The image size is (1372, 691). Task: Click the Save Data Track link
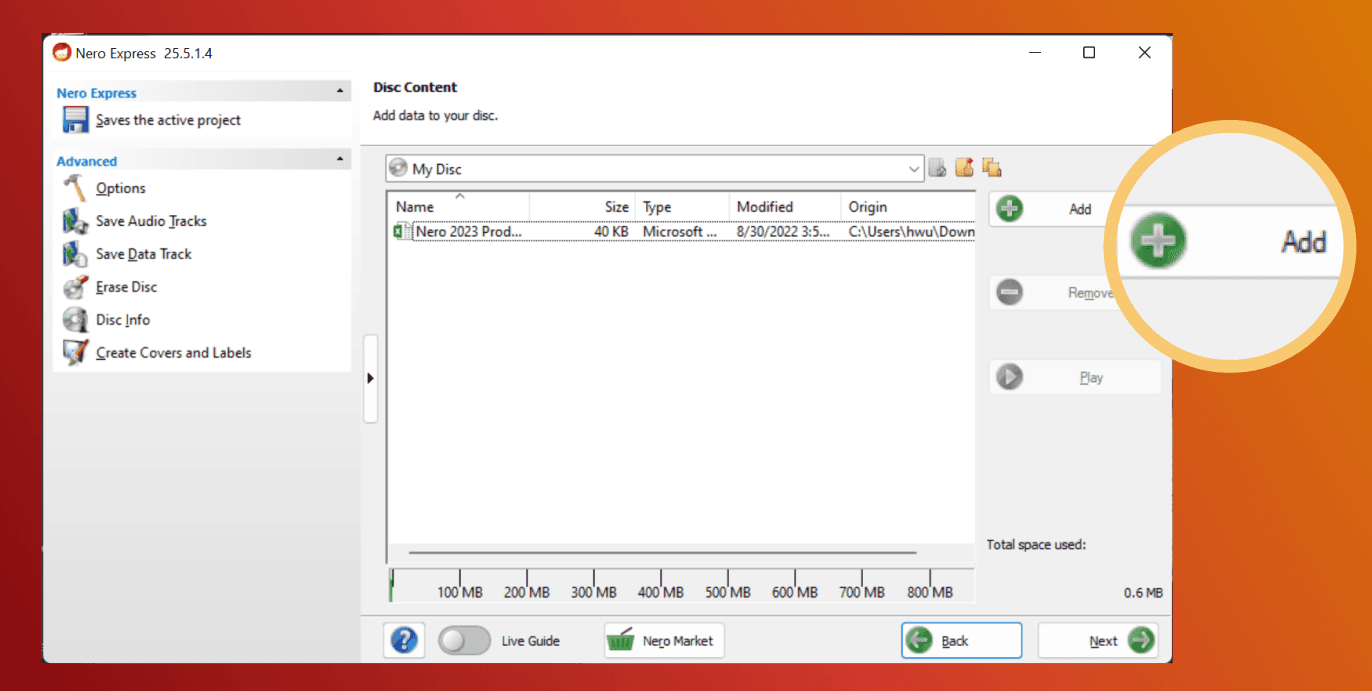[x=144, y=254]
